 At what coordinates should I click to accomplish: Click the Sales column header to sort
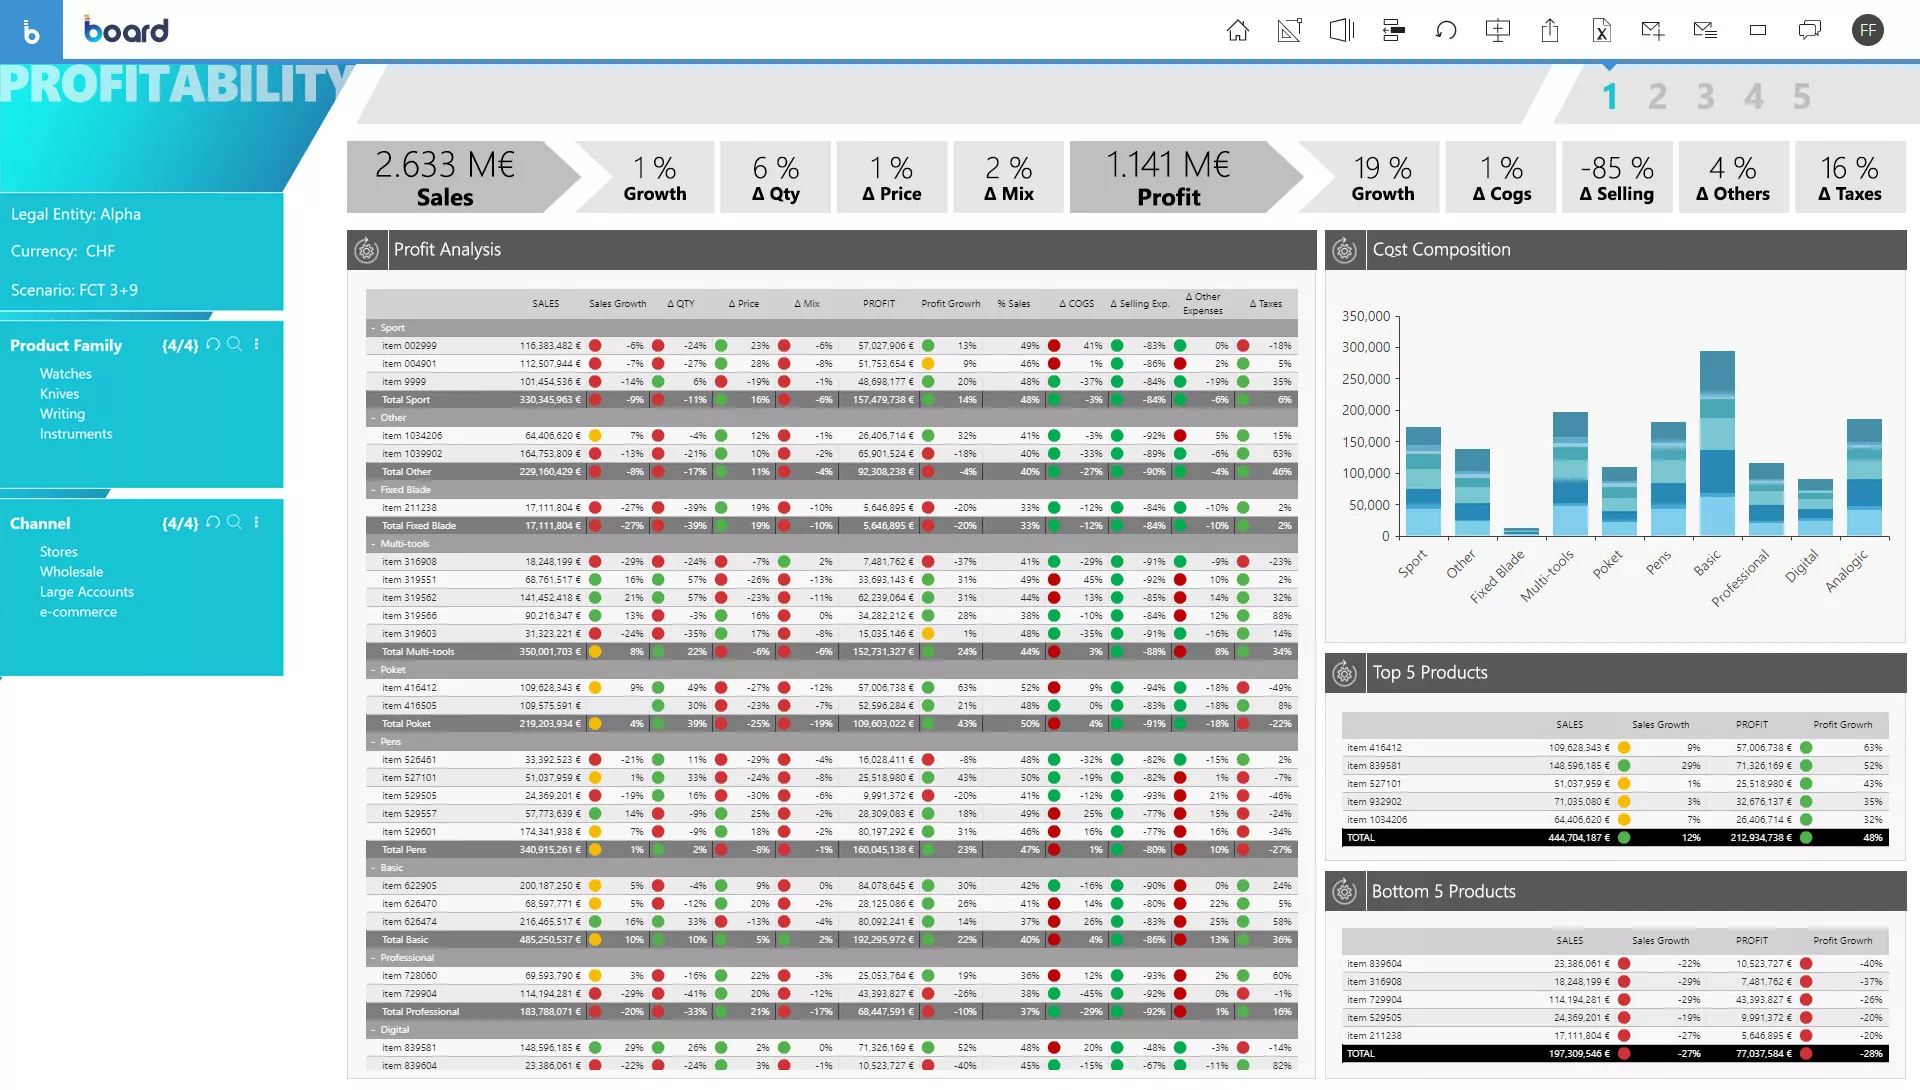[x=546, y=303]
